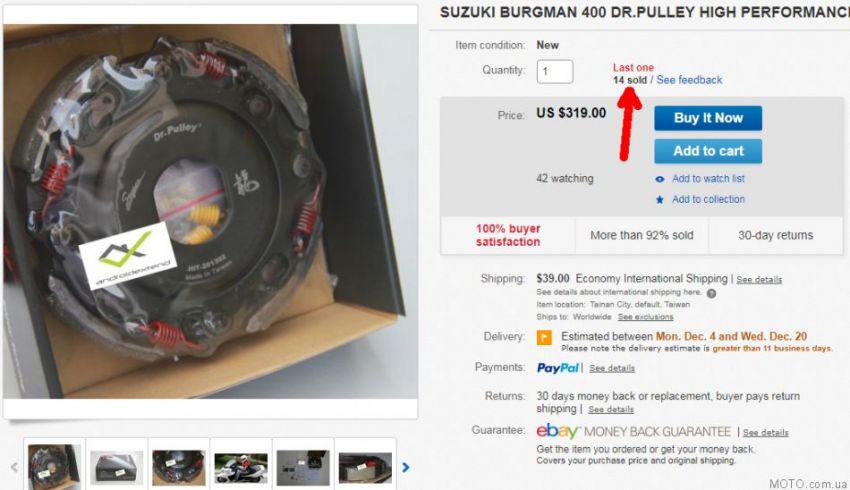Open the See feedback link
The width and height of the screenshot is (850, 490).
(689, 80)
